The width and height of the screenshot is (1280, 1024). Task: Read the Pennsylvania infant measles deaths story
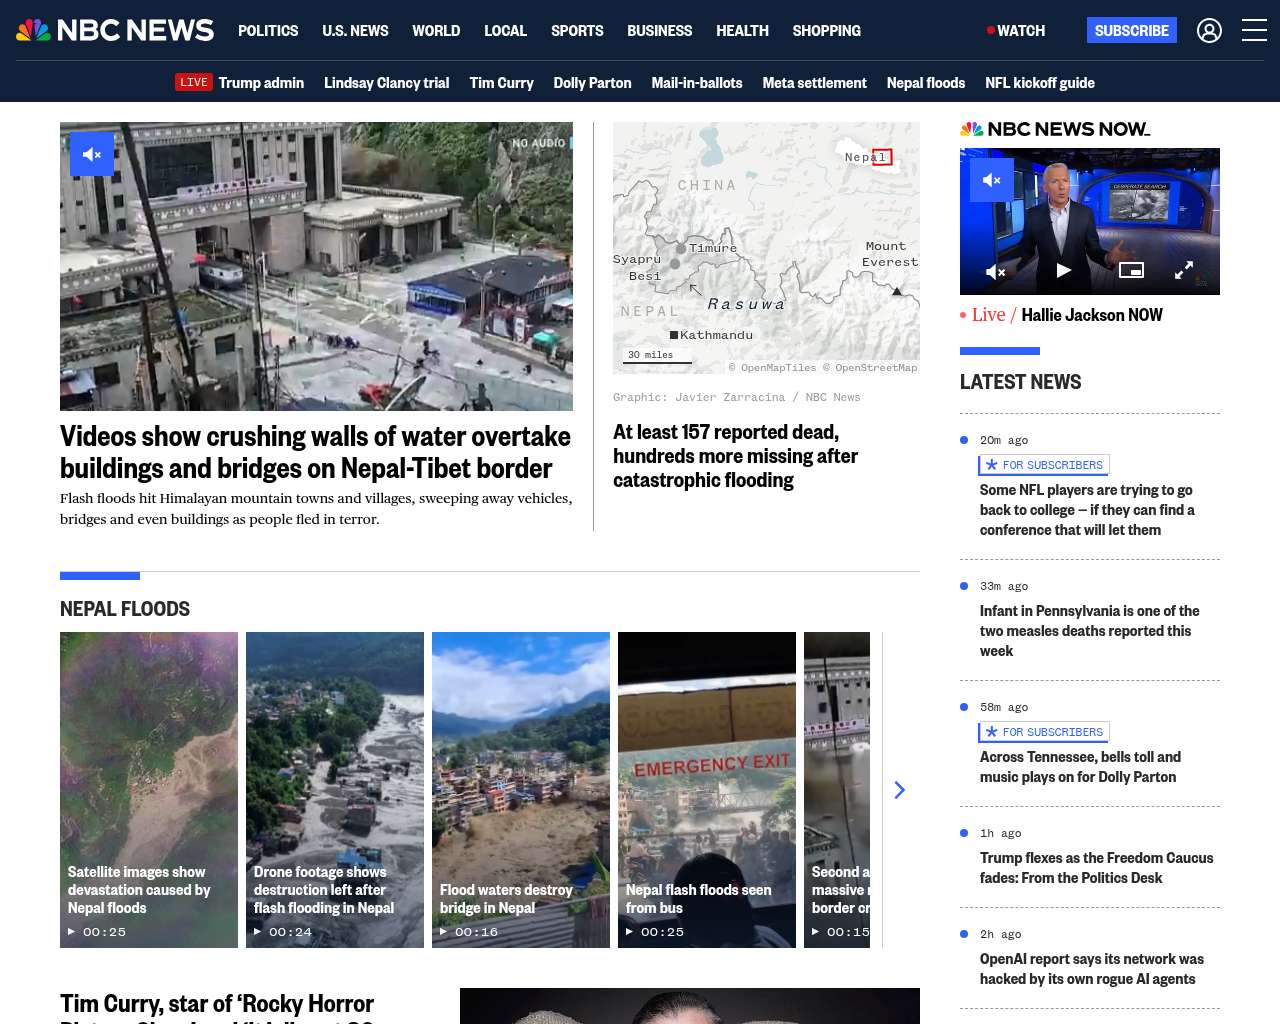pos(1090,631)
